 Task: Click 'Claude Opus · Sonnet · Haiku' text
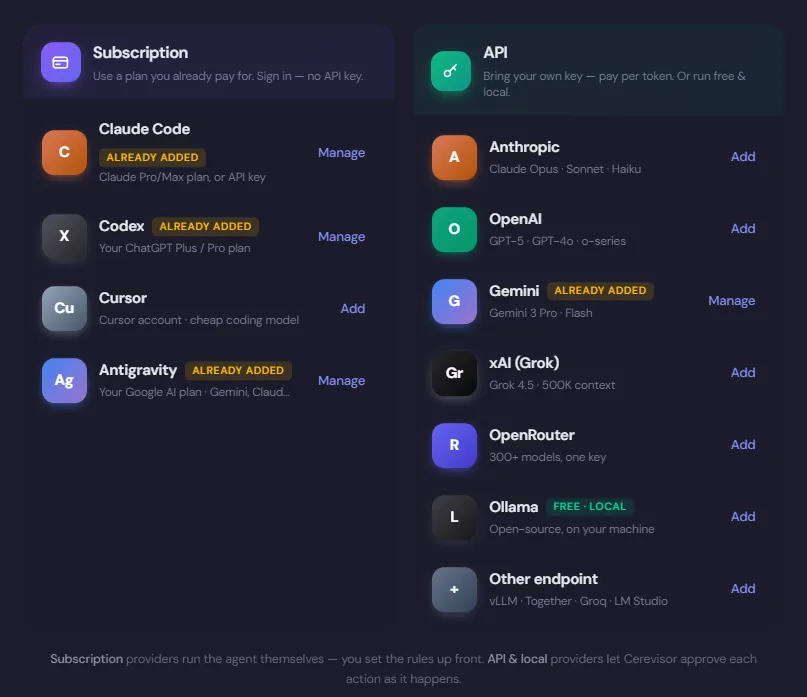[x=565, y=169]
